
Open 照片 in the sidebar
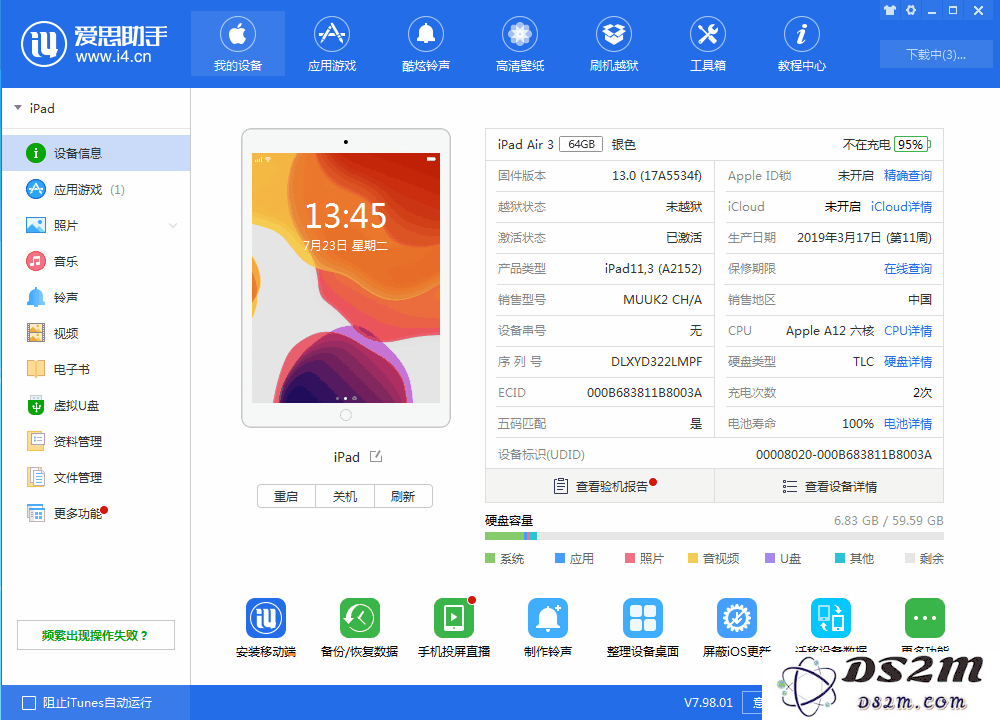[96, 225]
